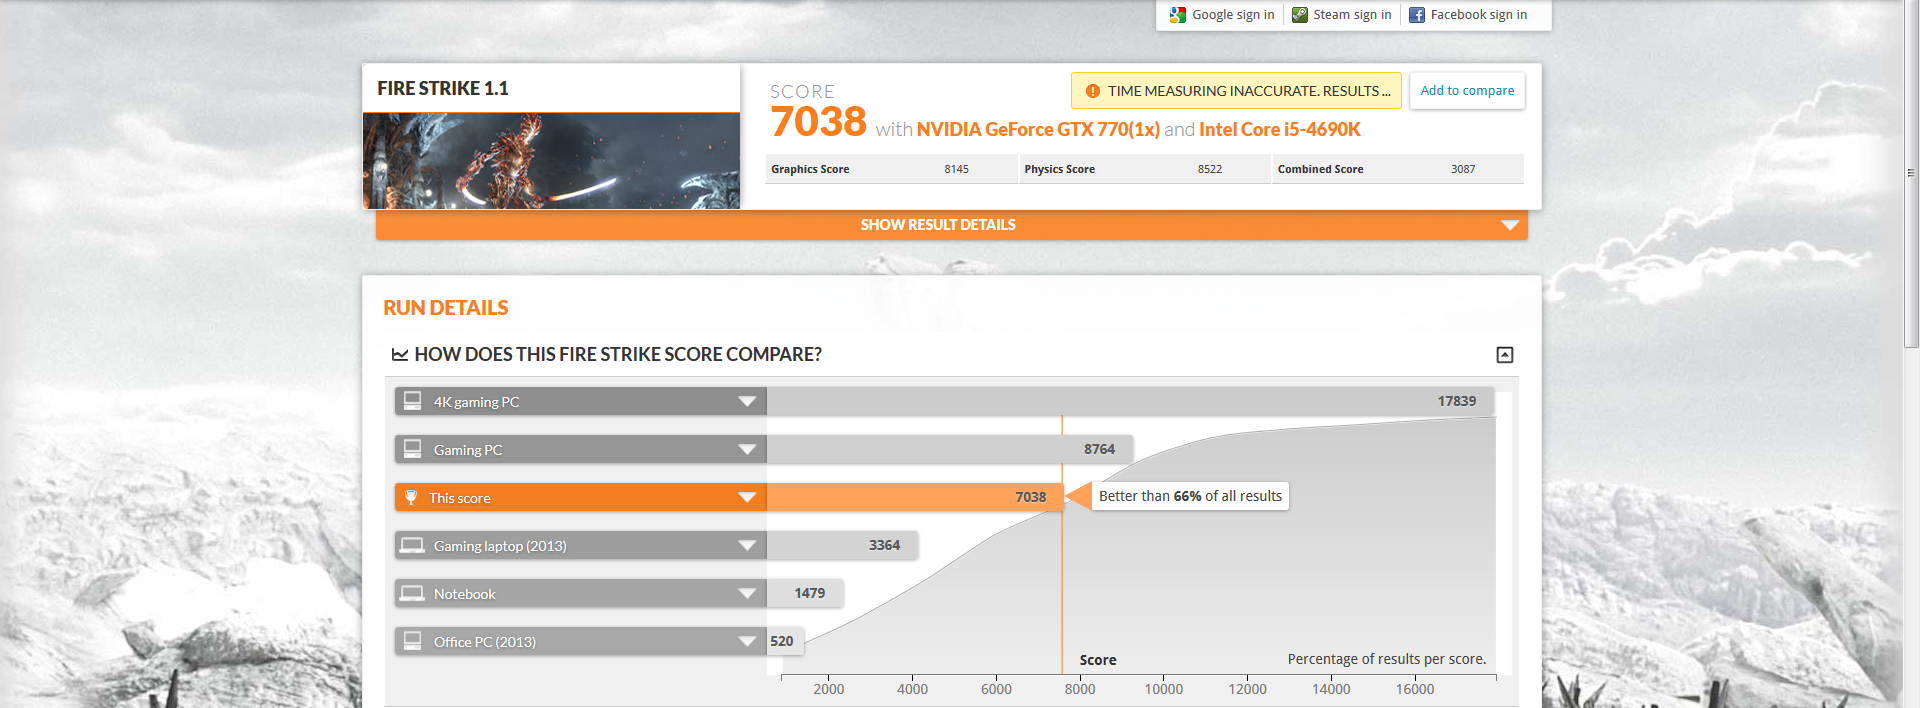This screenshot has width=1920, height=708.
Task: Click the 4K gaming PC monitor icon
Action: click(412, 401)
